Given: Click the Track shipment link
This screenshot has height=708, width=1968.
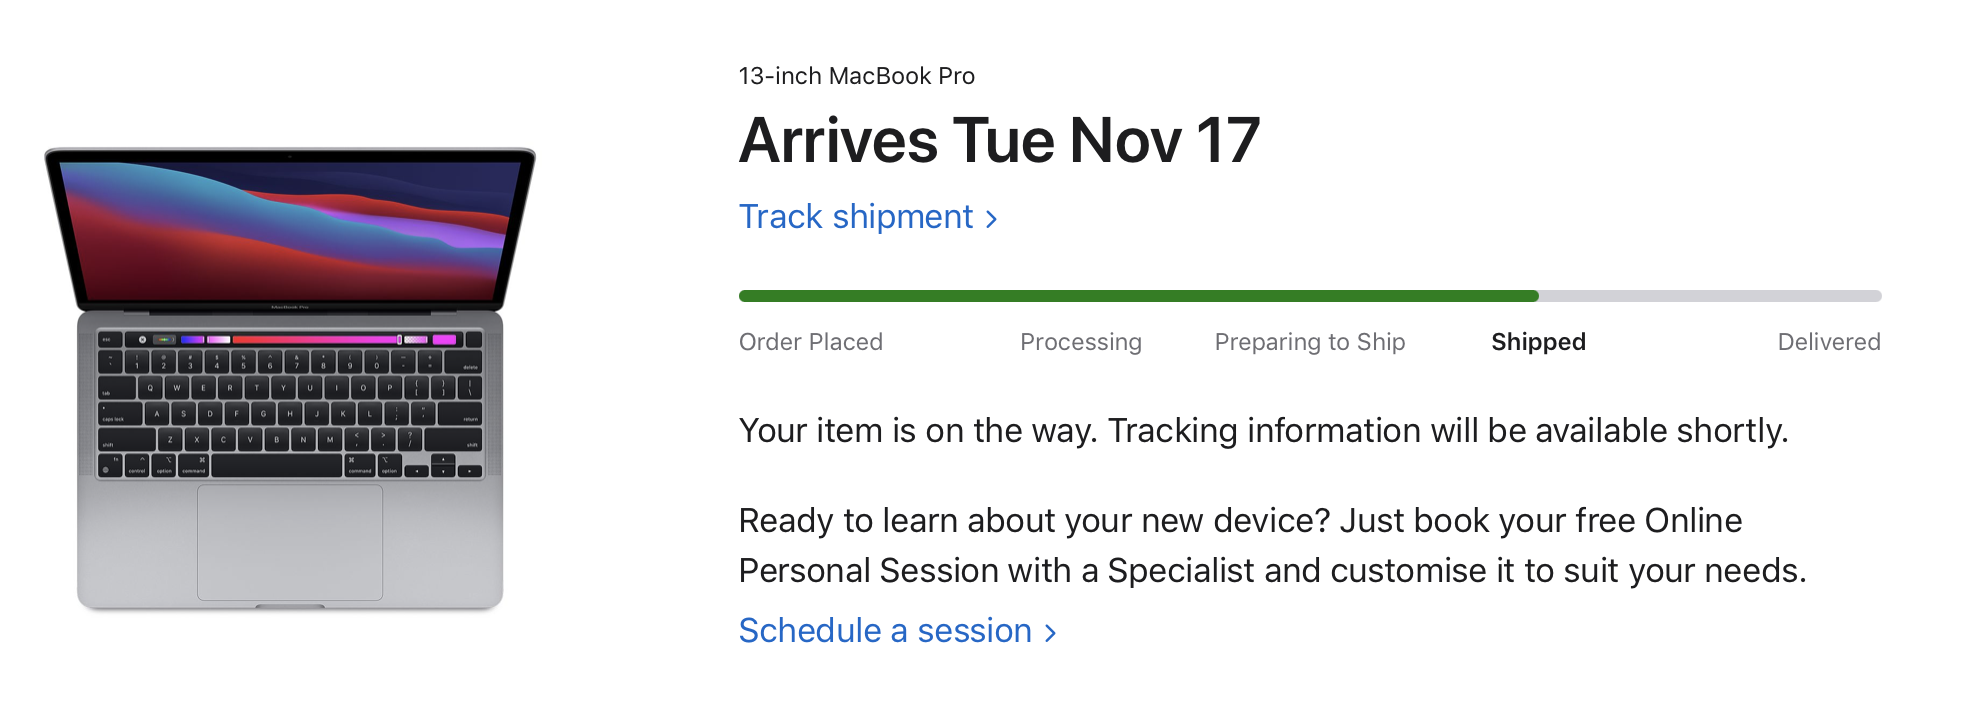Looking at the screenshot, I should (855, 217).
